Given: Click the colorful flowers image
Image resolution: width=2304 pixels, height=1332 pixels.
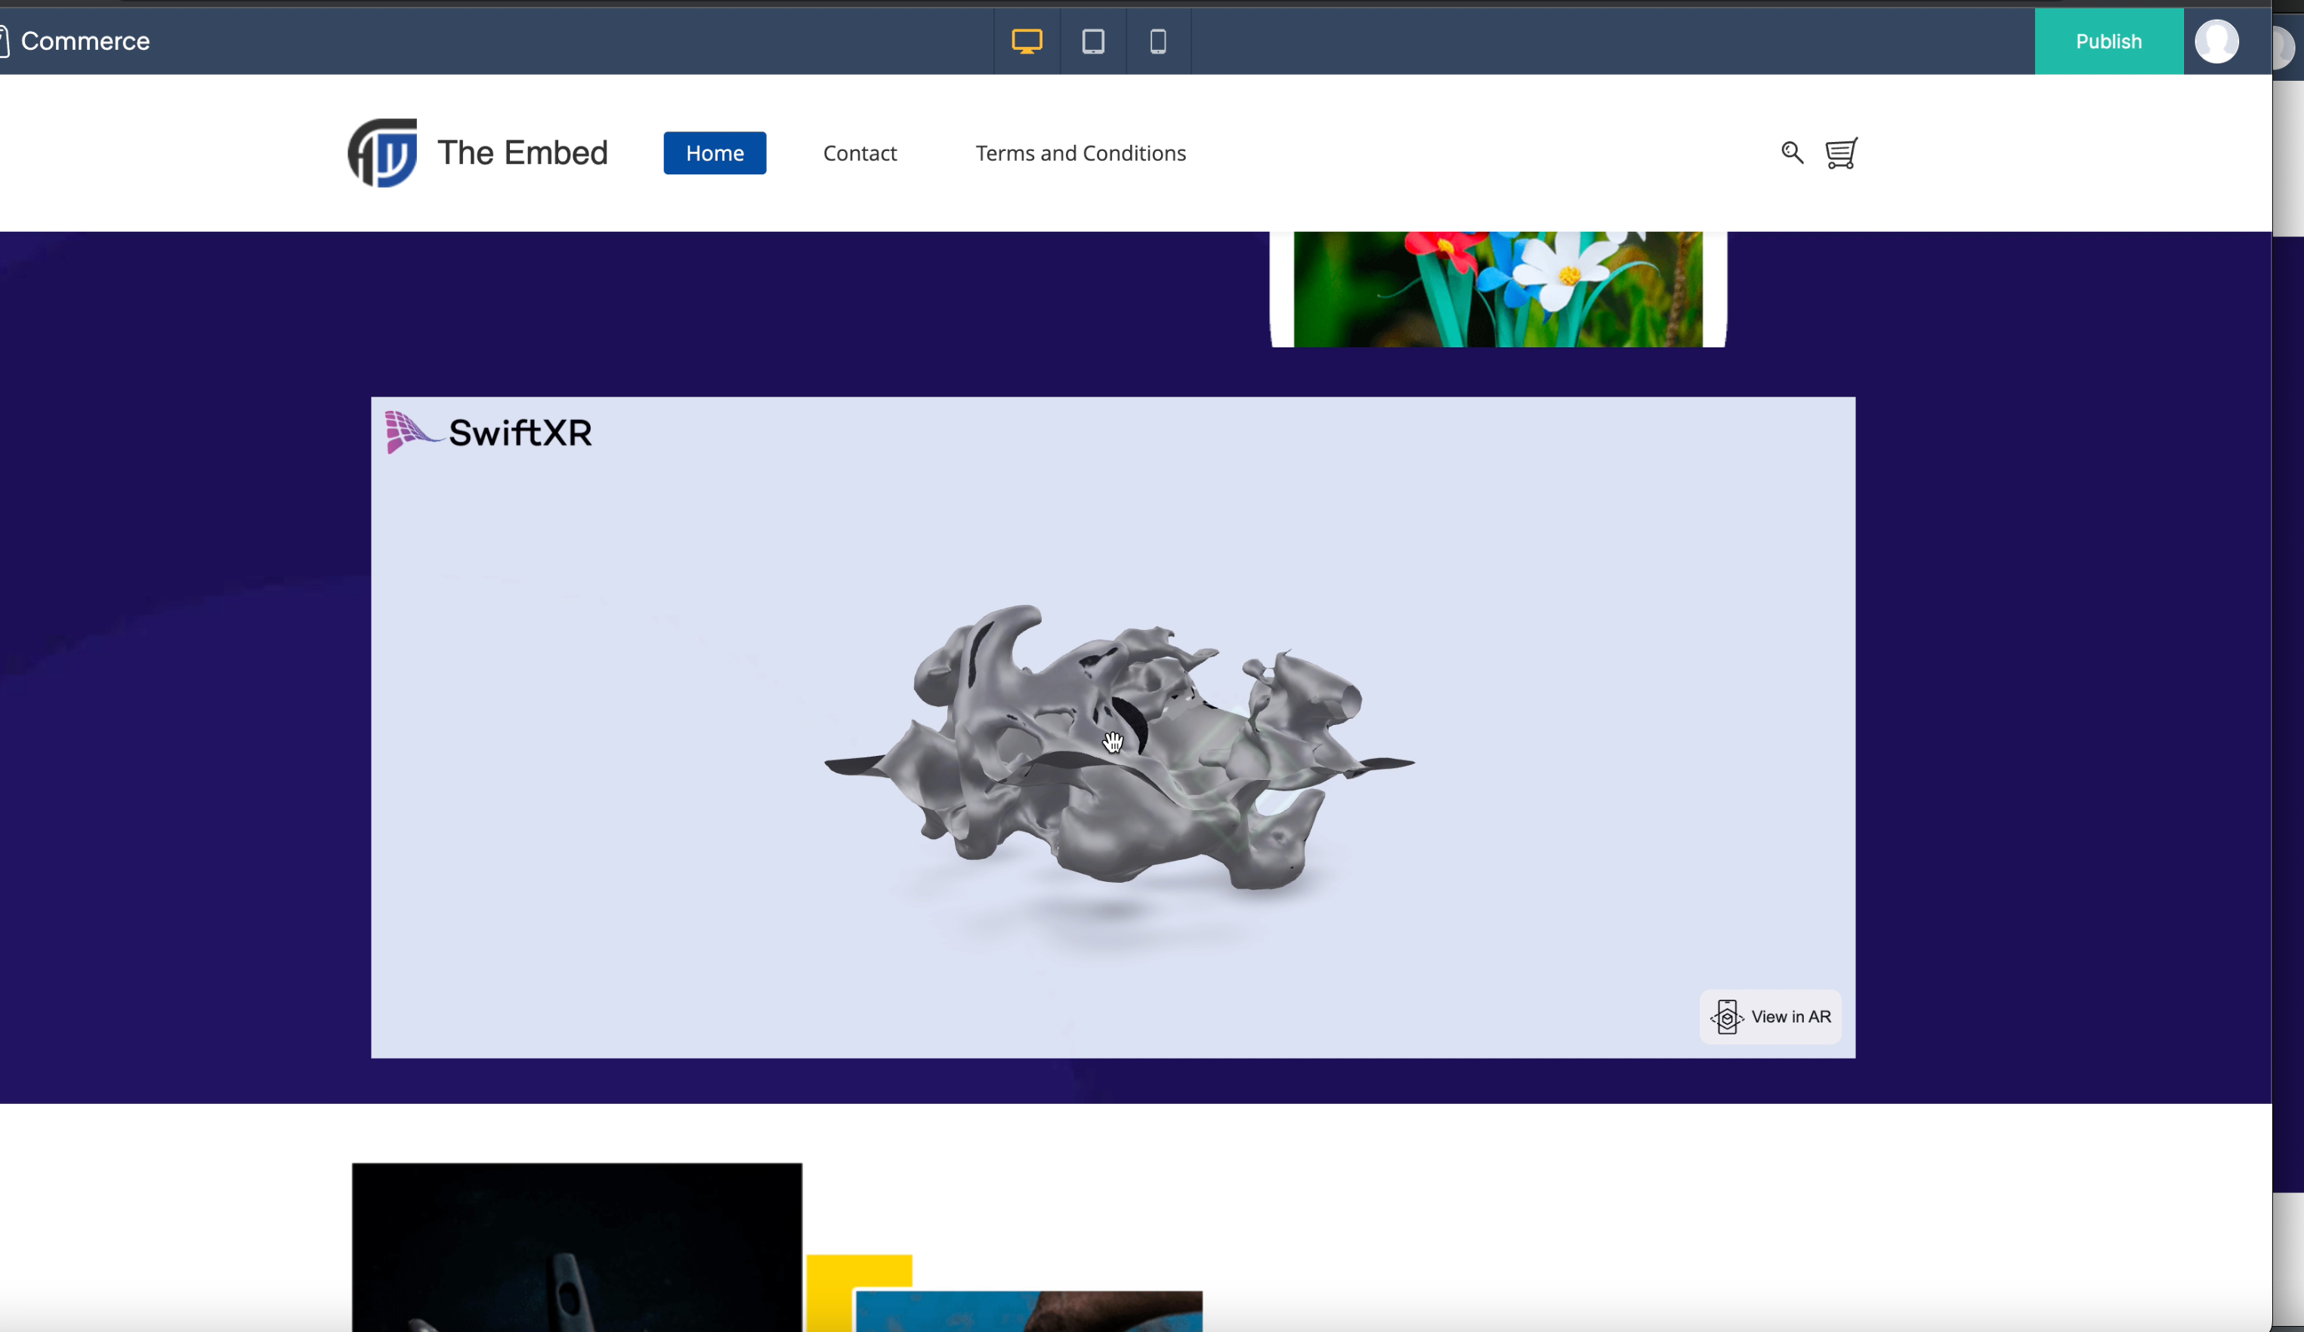Looking at the screenshot, I should 1497,288.
